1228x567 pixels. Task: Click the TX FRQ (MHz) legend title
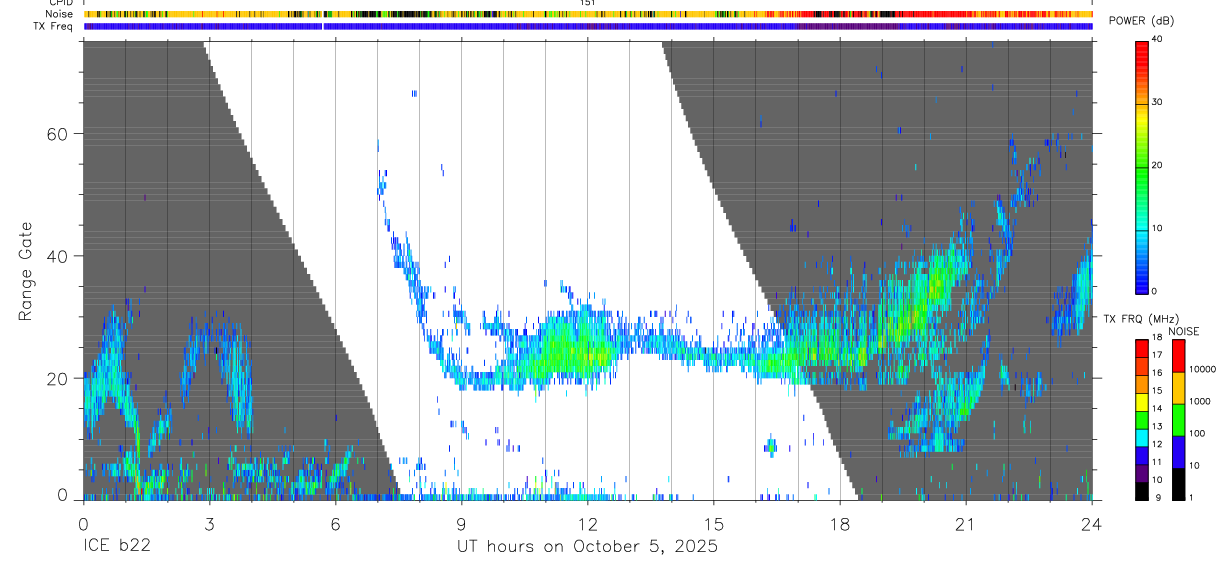coord(1139,318)
